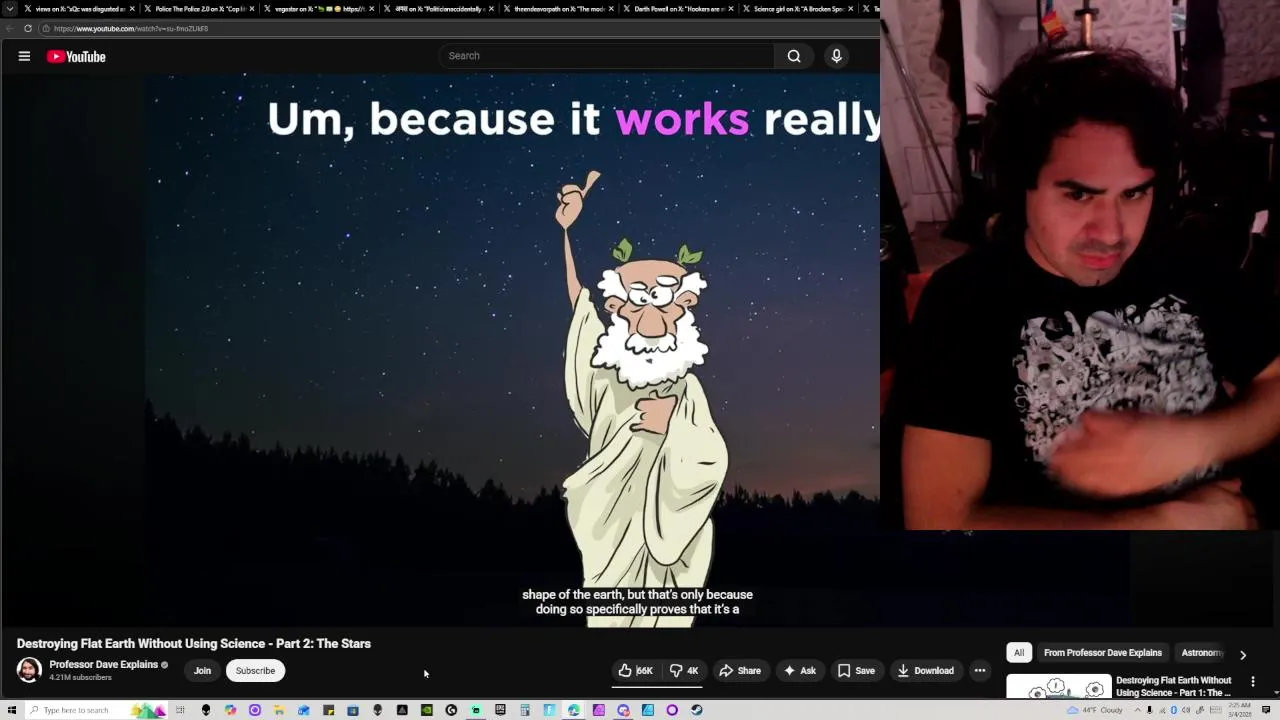Subscribe to Professor Dave Explains

point(255,671)
